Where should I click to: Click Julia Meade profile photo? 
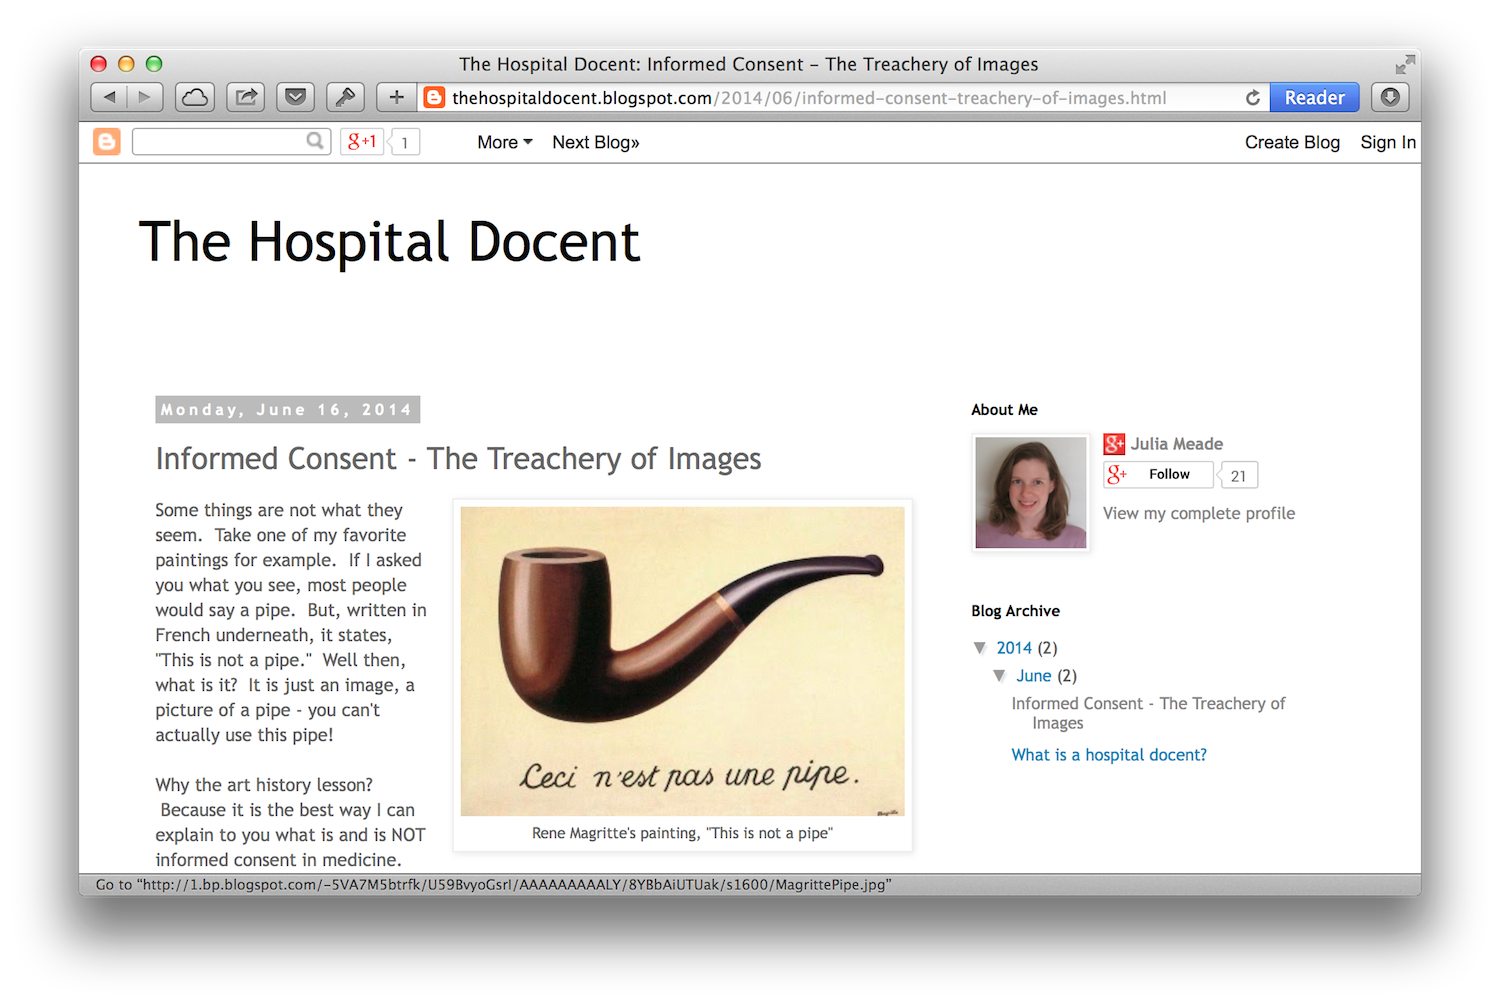point(1031,492)
